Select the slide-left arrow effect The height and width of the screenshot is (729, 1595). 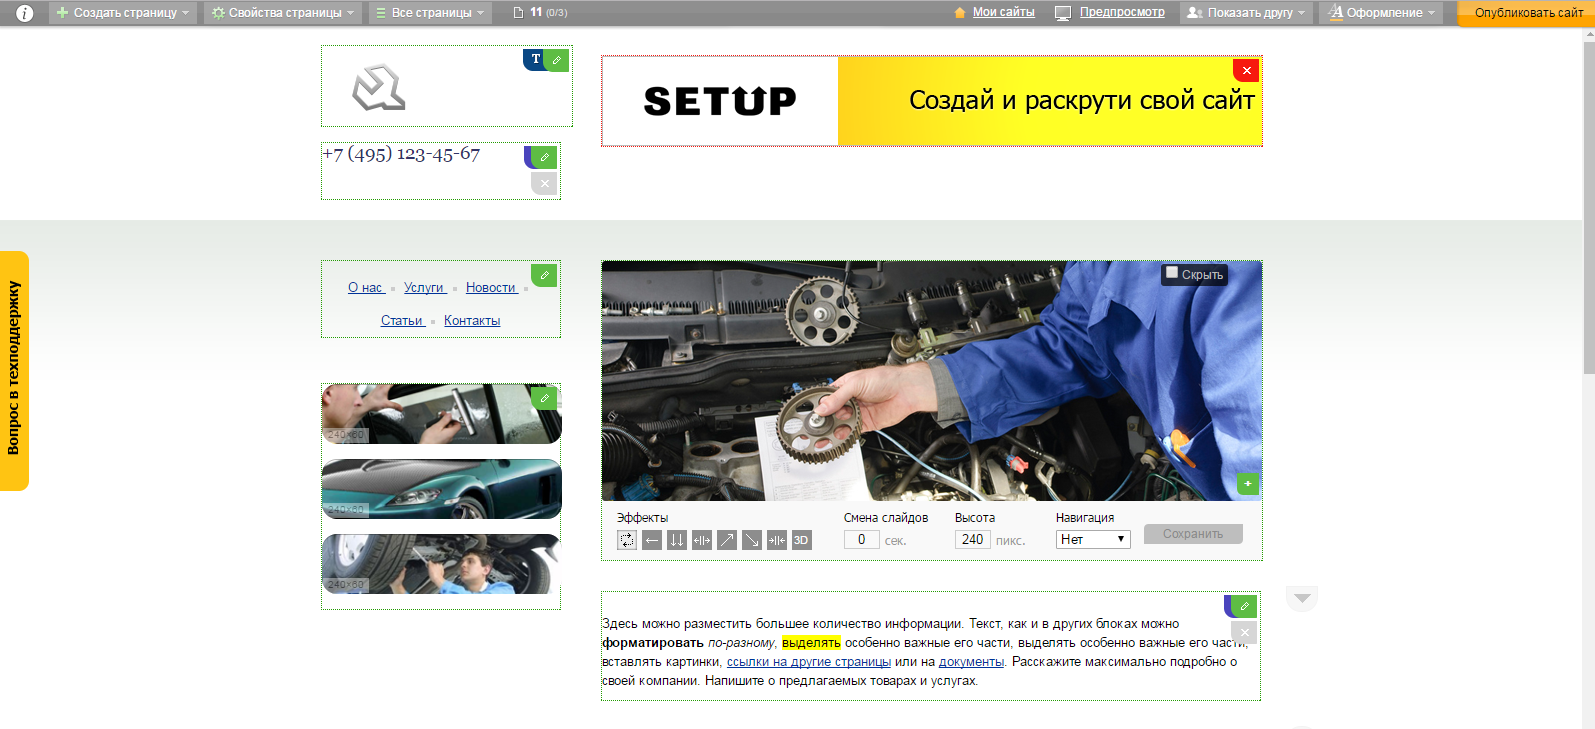pyautogui.click(x=652, y=540)
